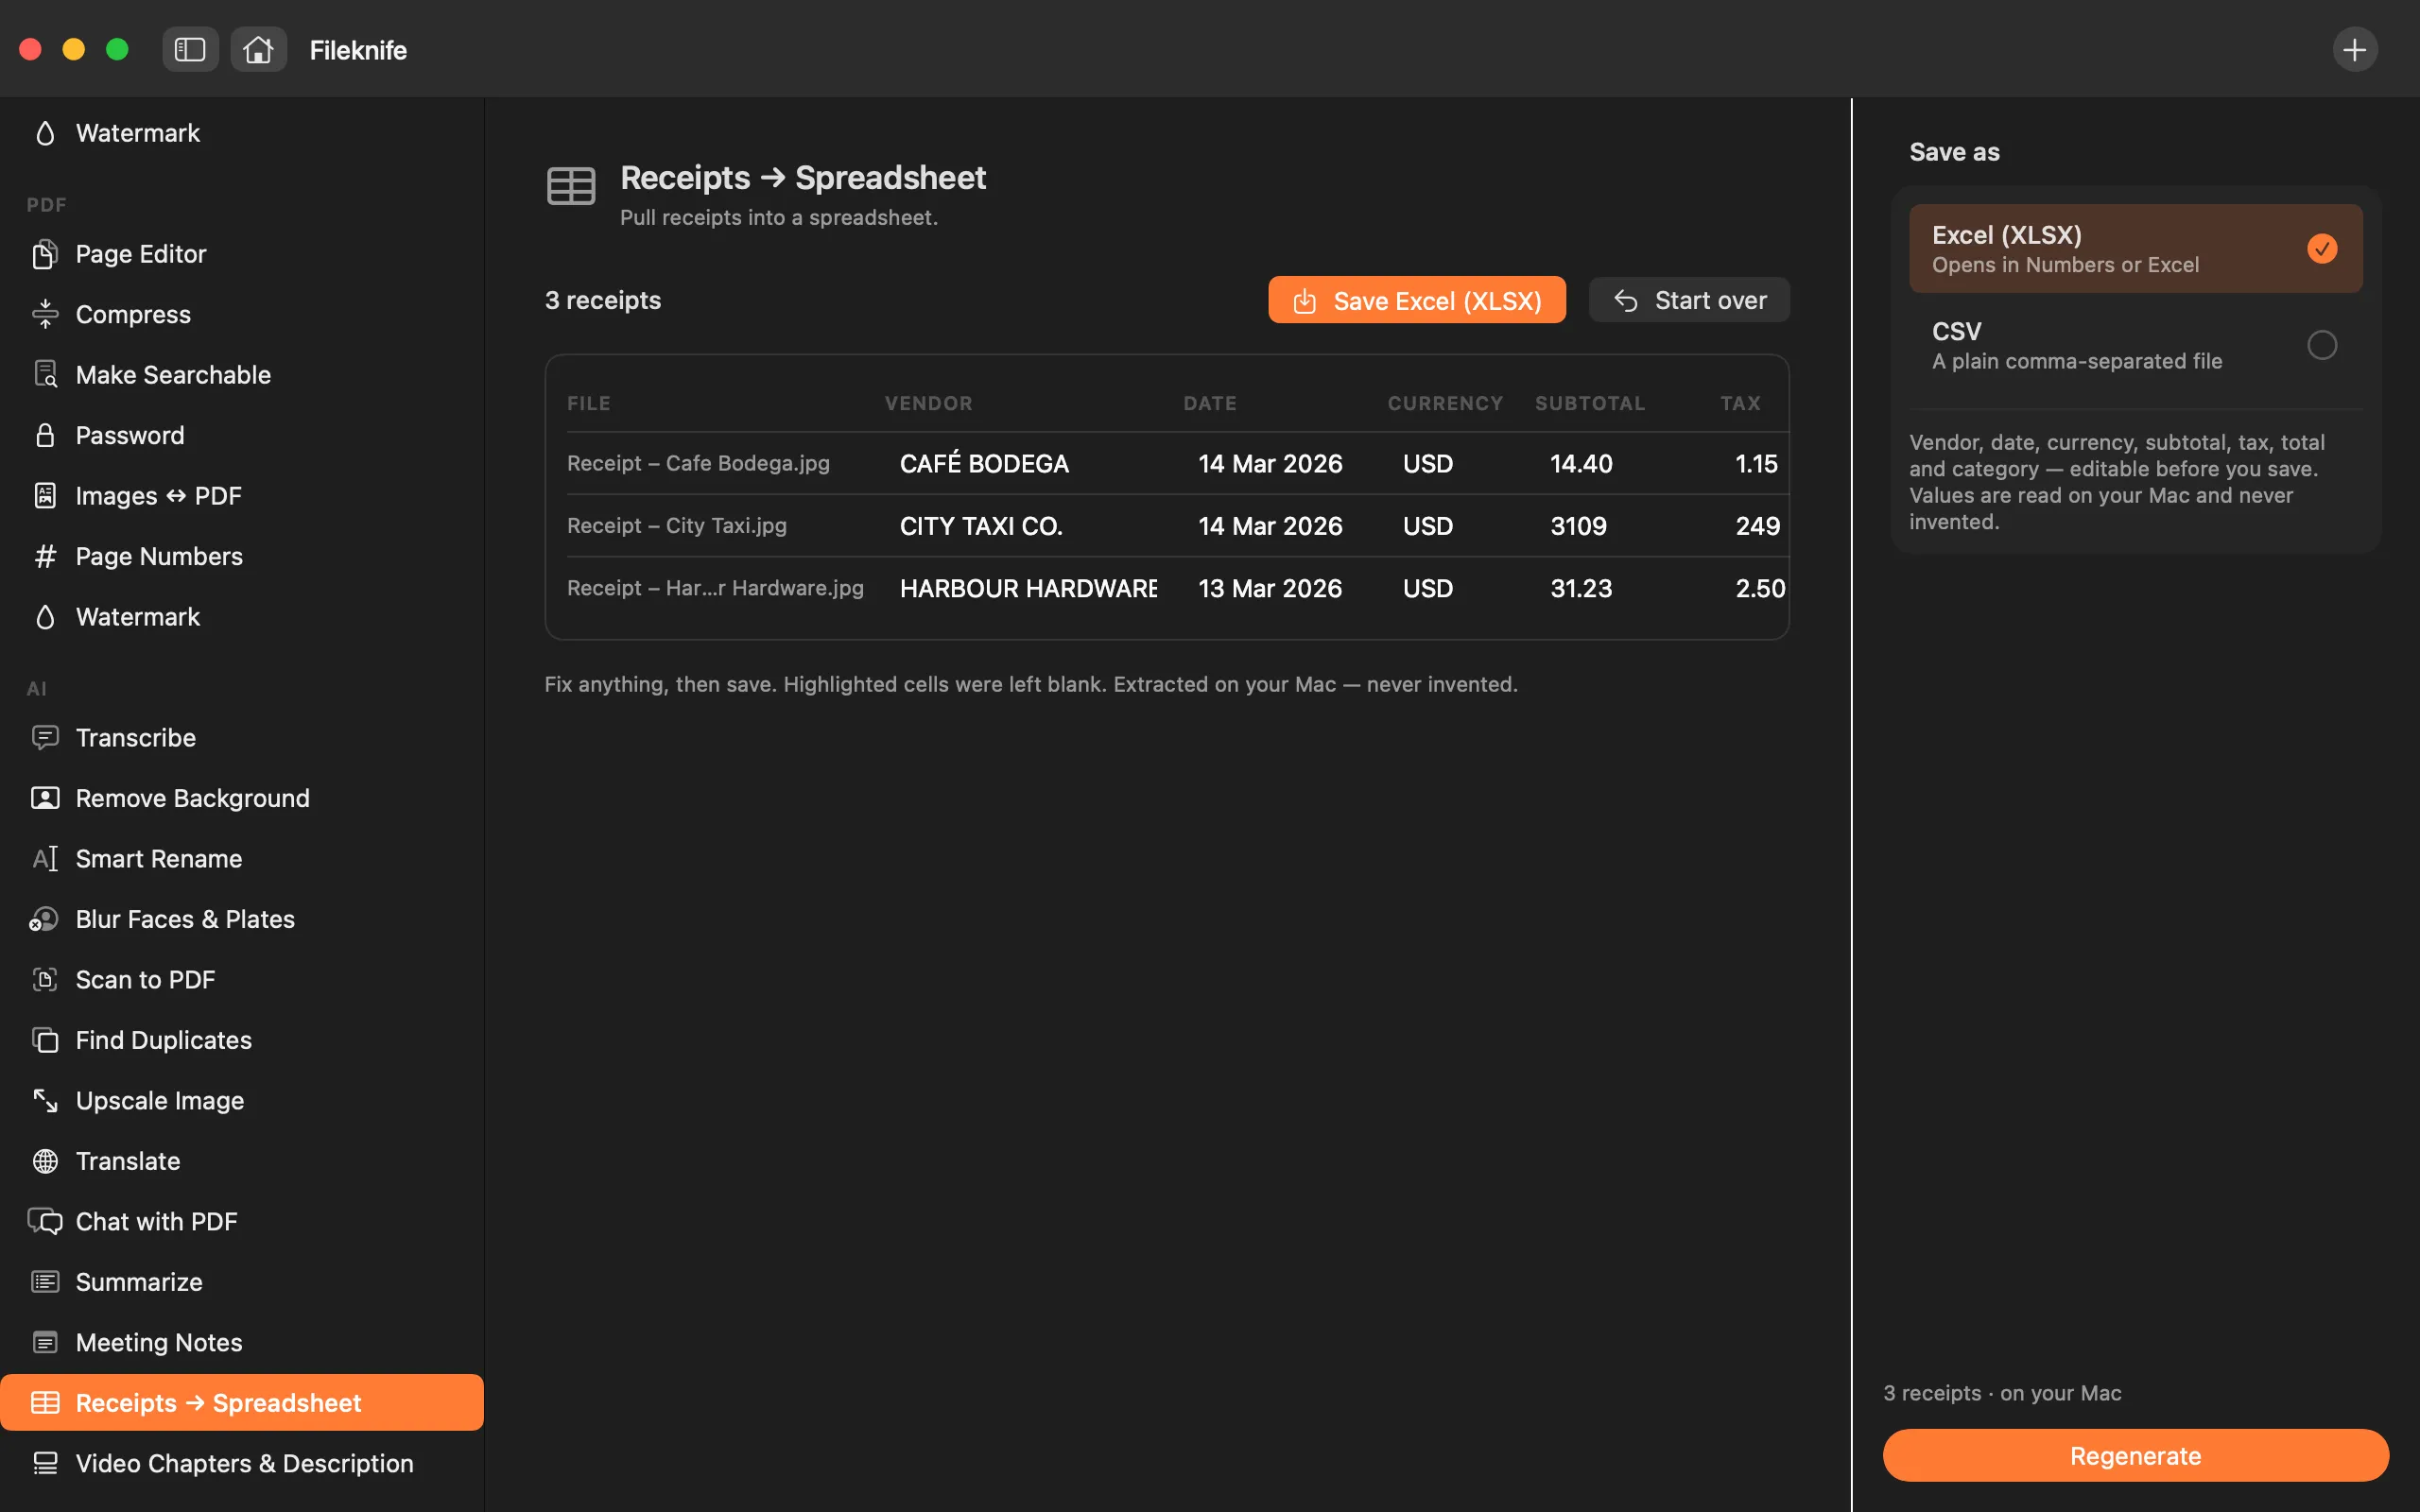Open the Scan to PDF icon
2420x1512 pixels.
[45, 979]
